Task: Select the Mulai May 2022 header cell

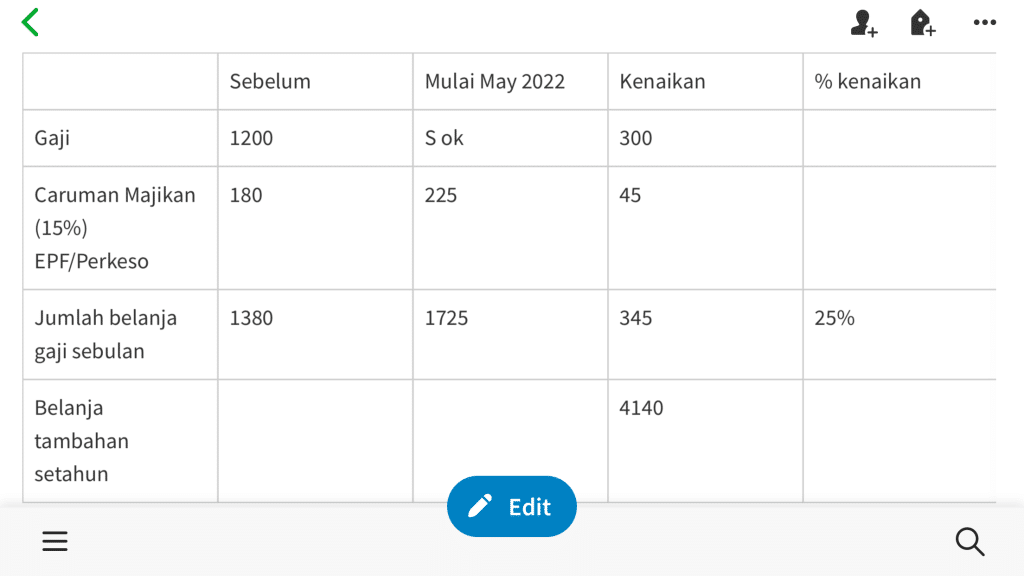Action: pyautogui.click(x=511, y=82)
